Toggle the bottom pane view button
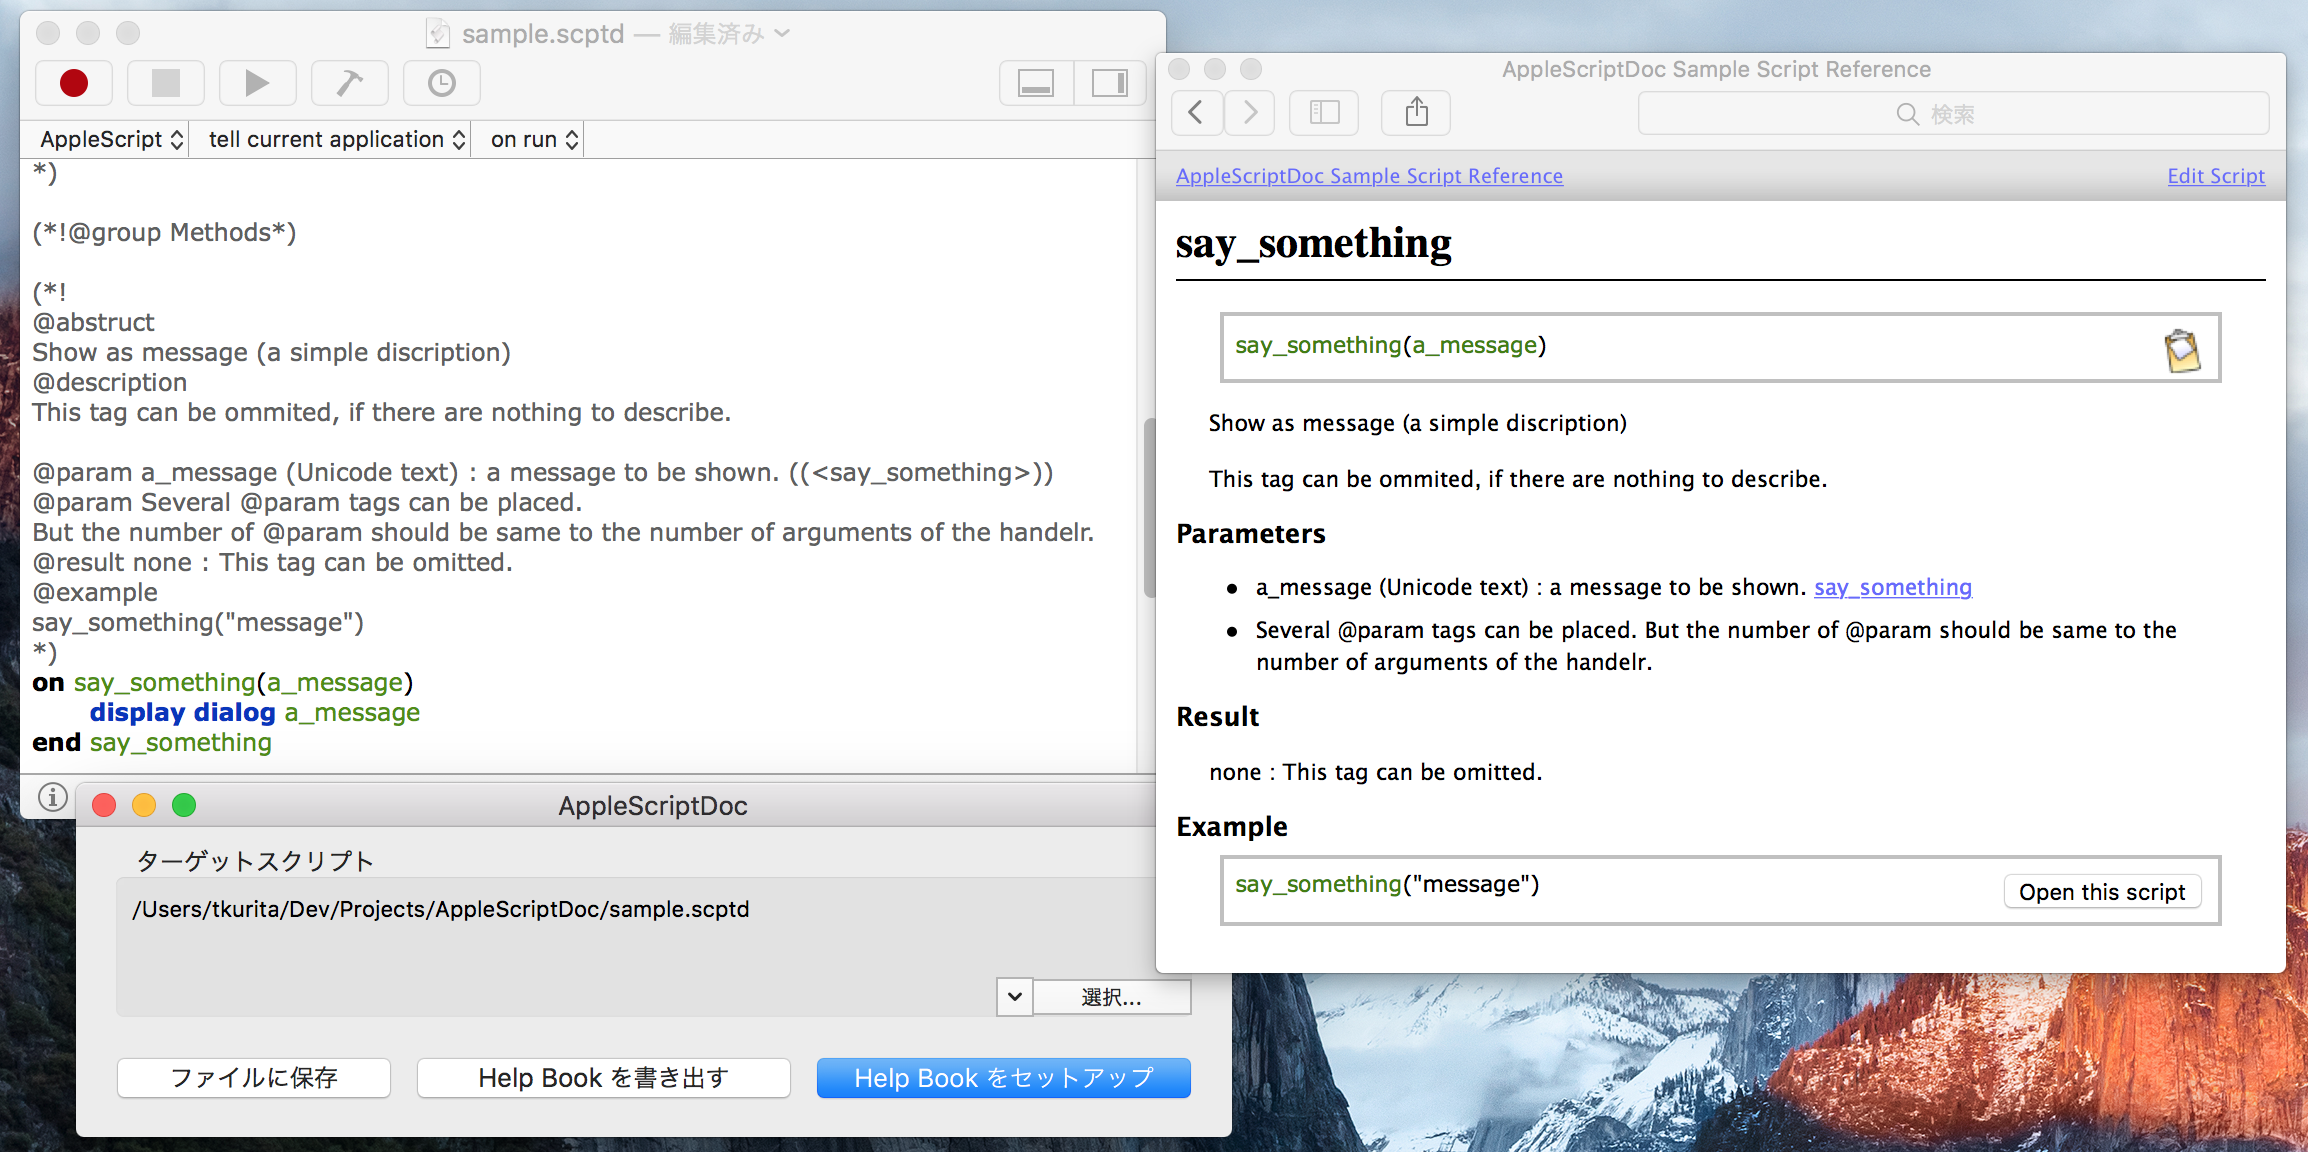Image resolution: width=2308 pixels, height=1152 pixels. 1036,83
